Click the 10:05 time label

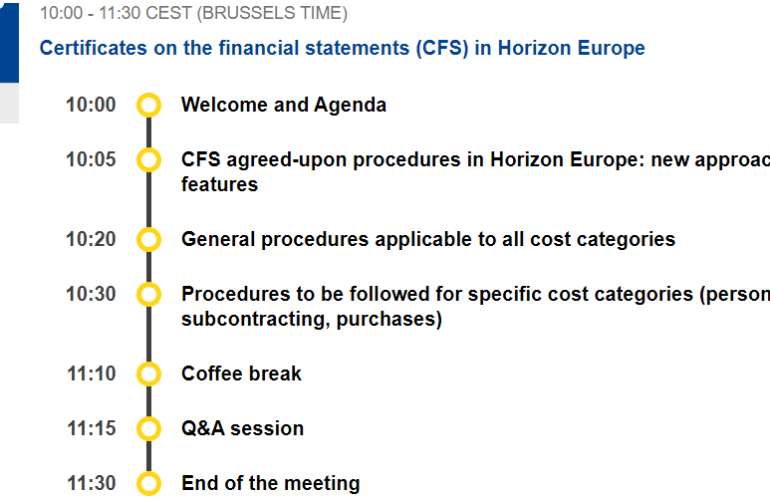(91, 160)
